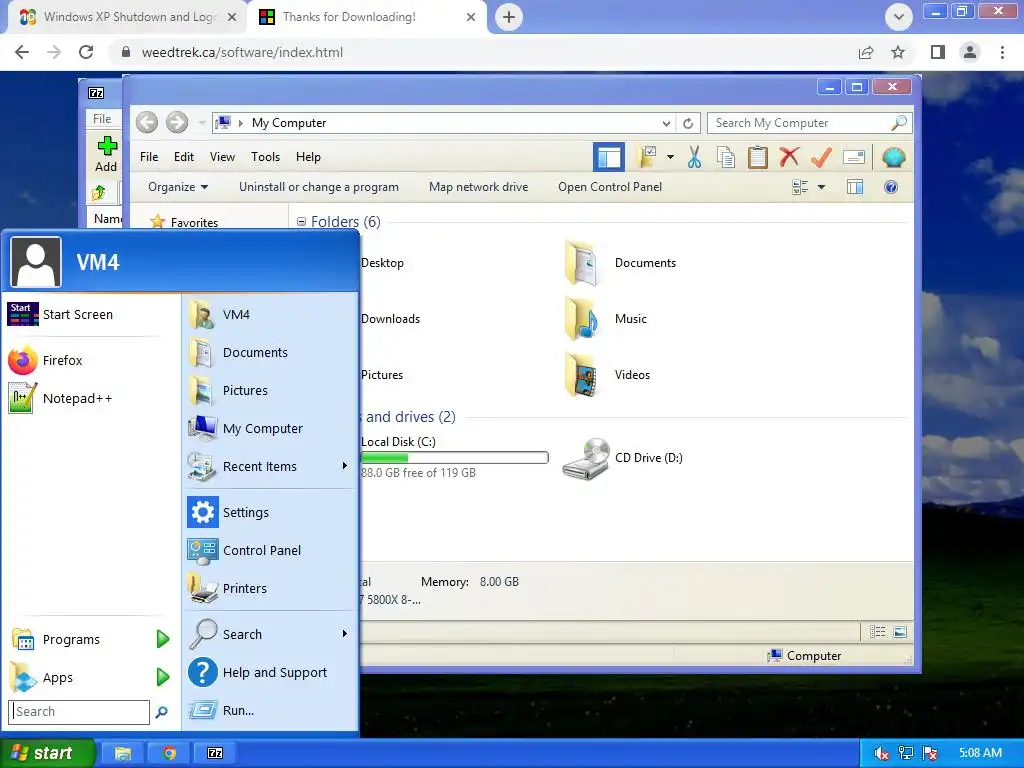Open Control Panel from the start menu
Screen dimensions: 1024x768
(270, 551)
